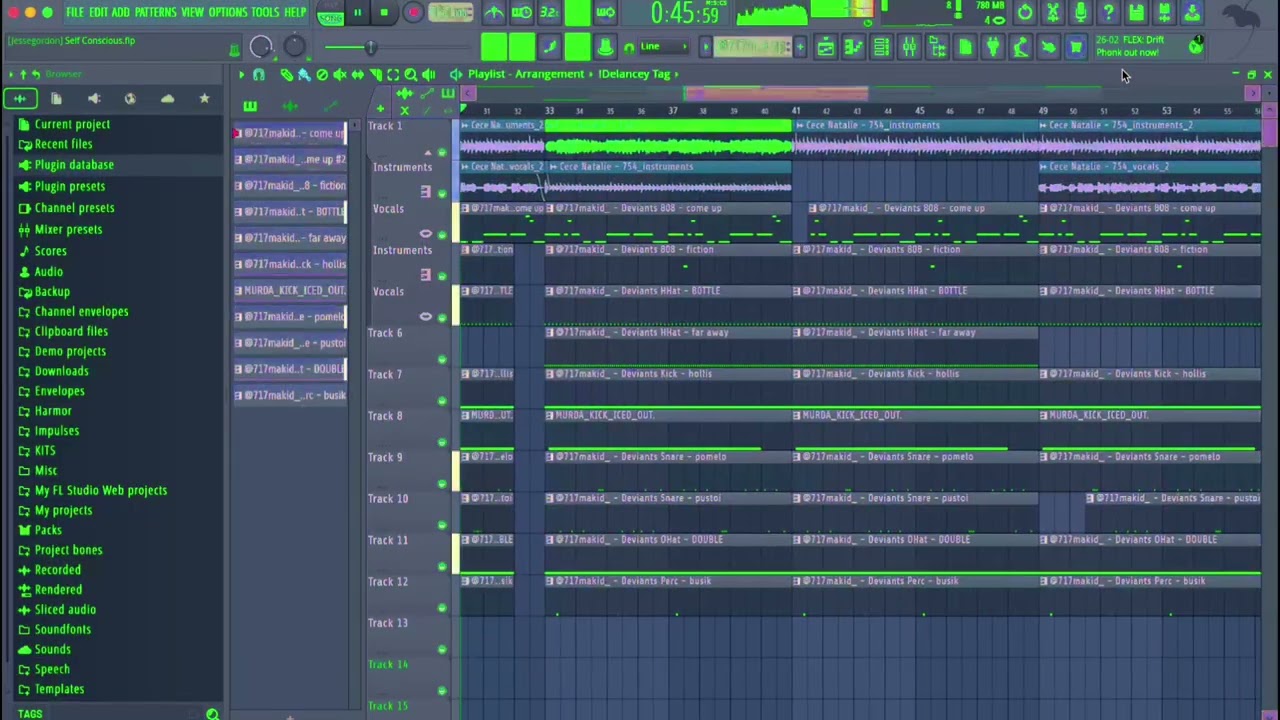
Task: Select the Select tool in Playlist
Action: [393, 74]
